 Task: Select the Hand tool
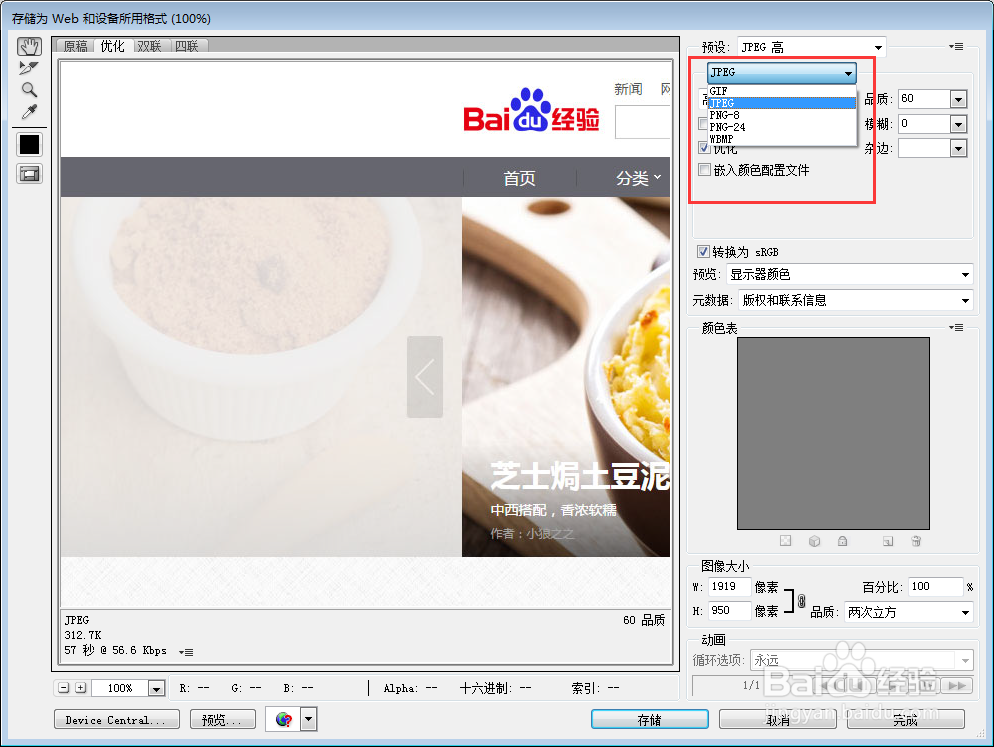tap(29, 46)
